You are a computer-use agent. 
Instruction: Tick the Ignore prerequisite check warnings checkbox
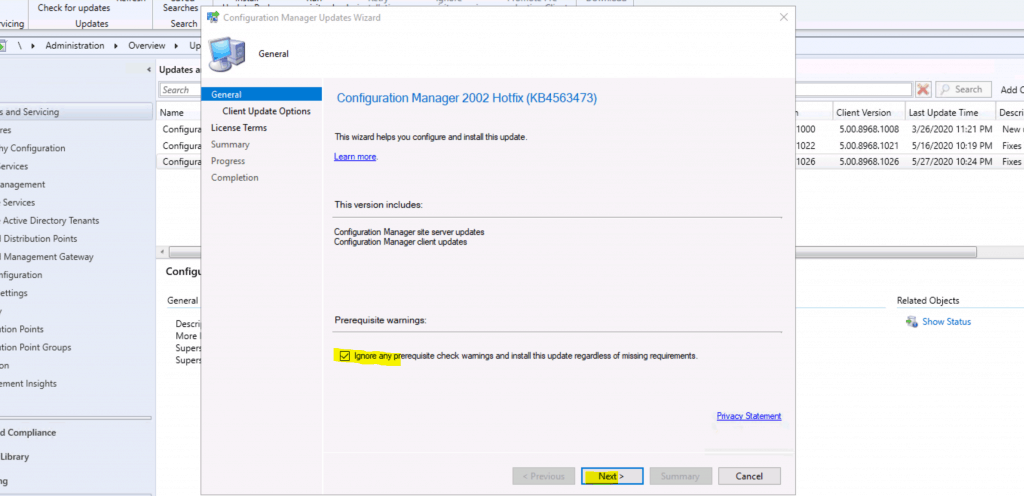(345, 356)
